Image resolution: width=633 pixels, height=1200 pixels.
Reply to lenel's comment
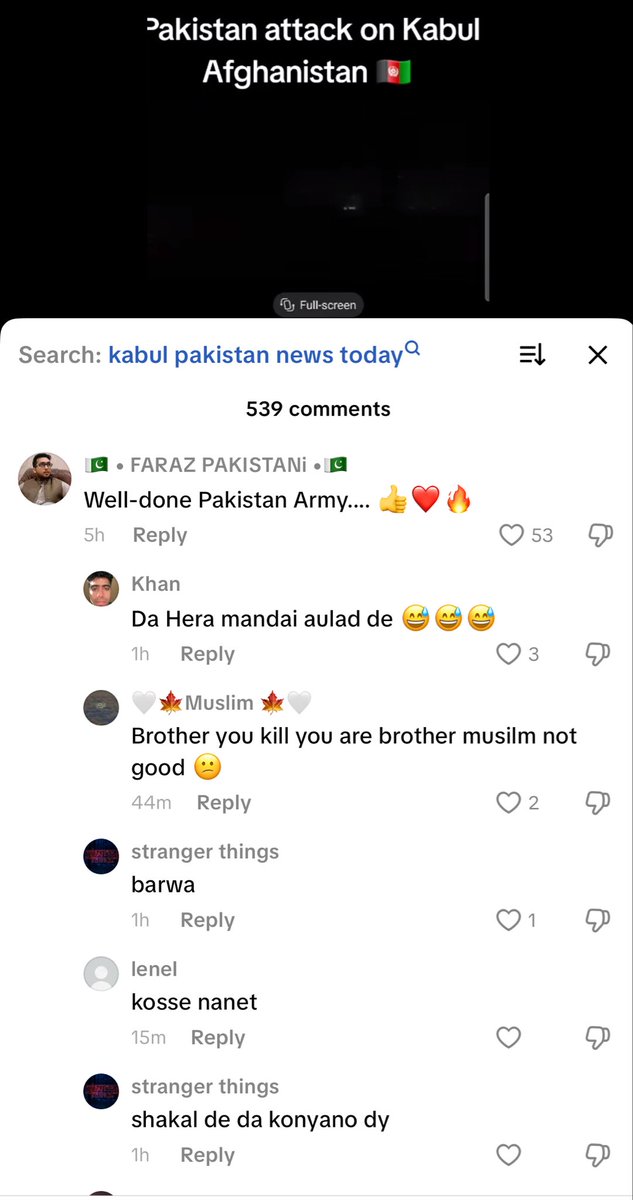(218, 1038)
